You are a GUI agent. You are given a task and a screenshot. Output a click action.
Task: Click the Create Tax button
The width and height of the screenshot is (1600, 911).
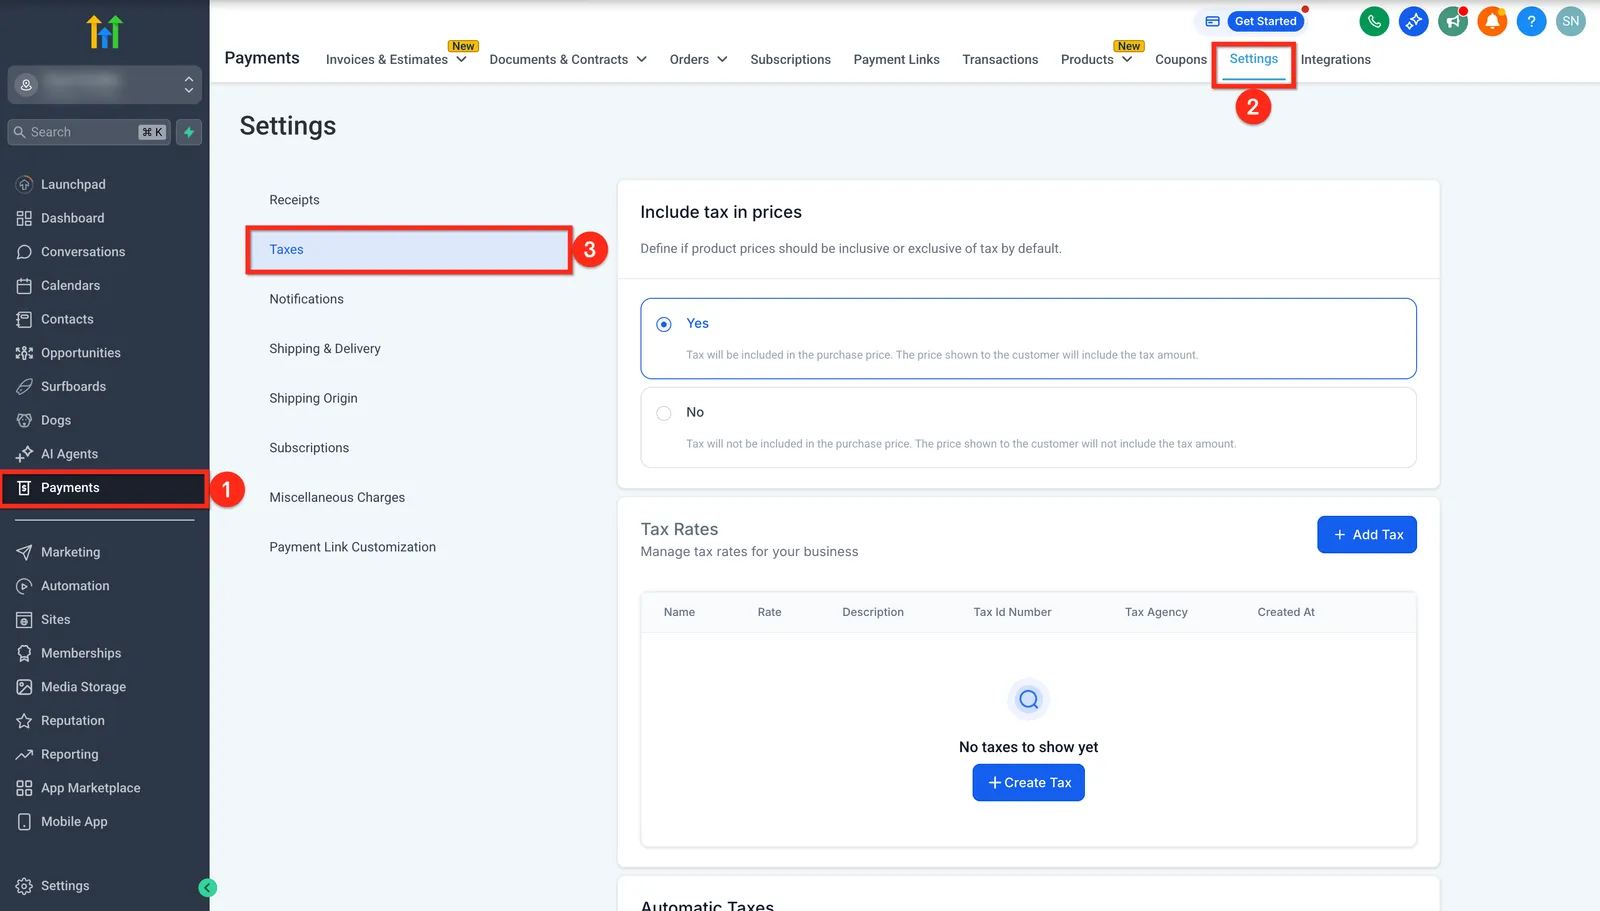1028,783
